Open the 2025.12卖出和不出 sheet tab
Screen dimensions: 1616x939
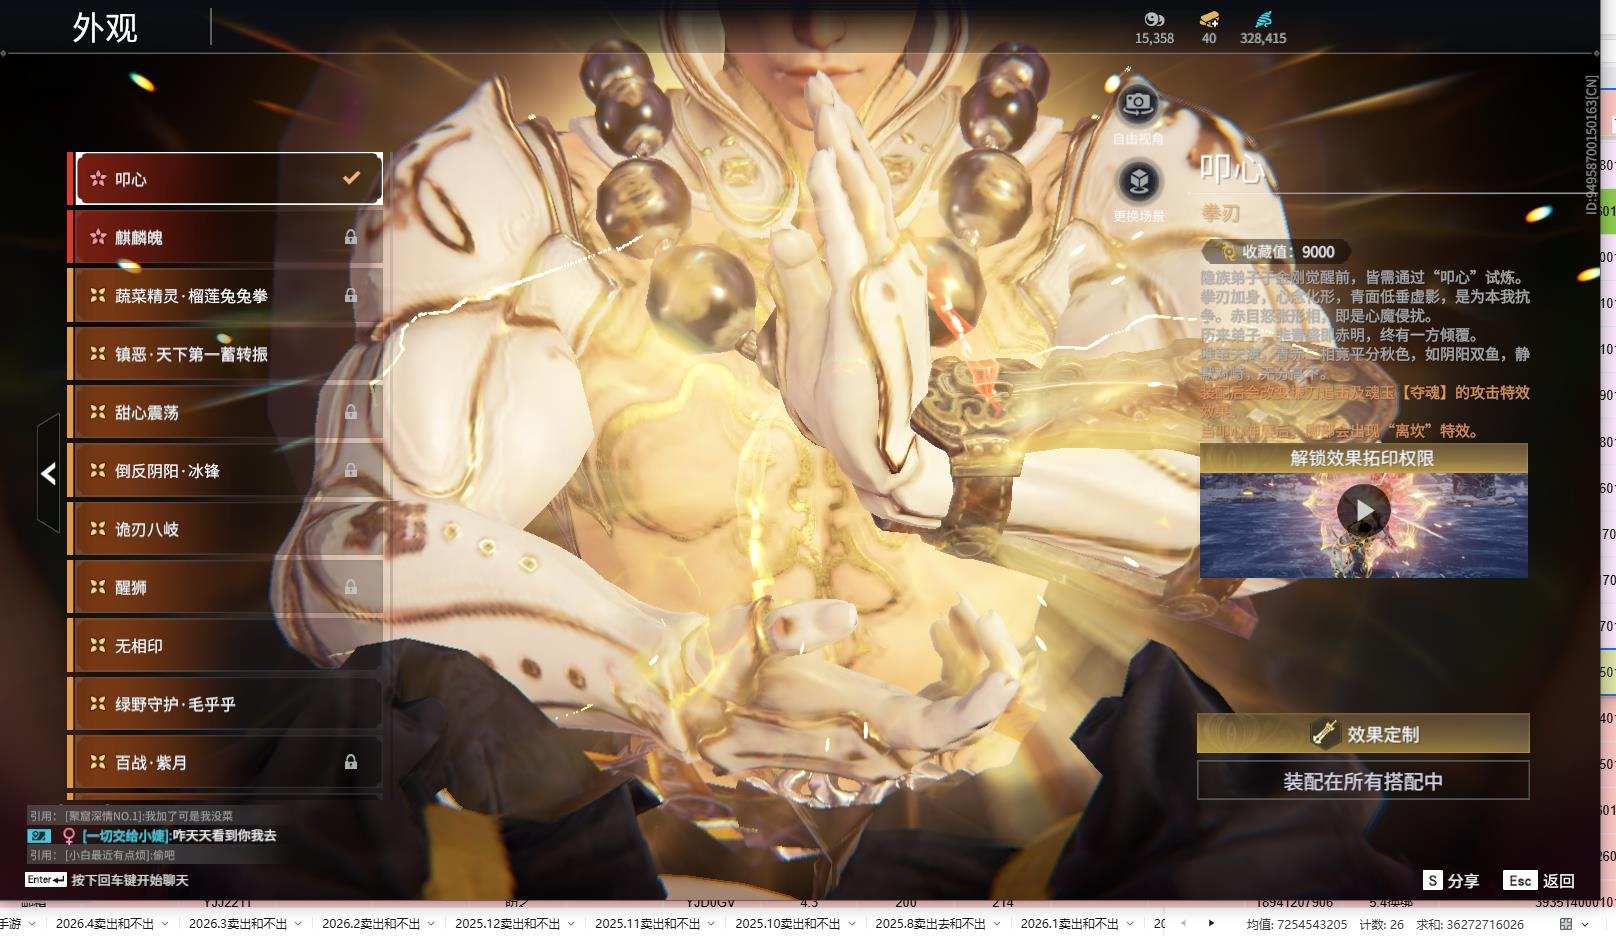508,924
